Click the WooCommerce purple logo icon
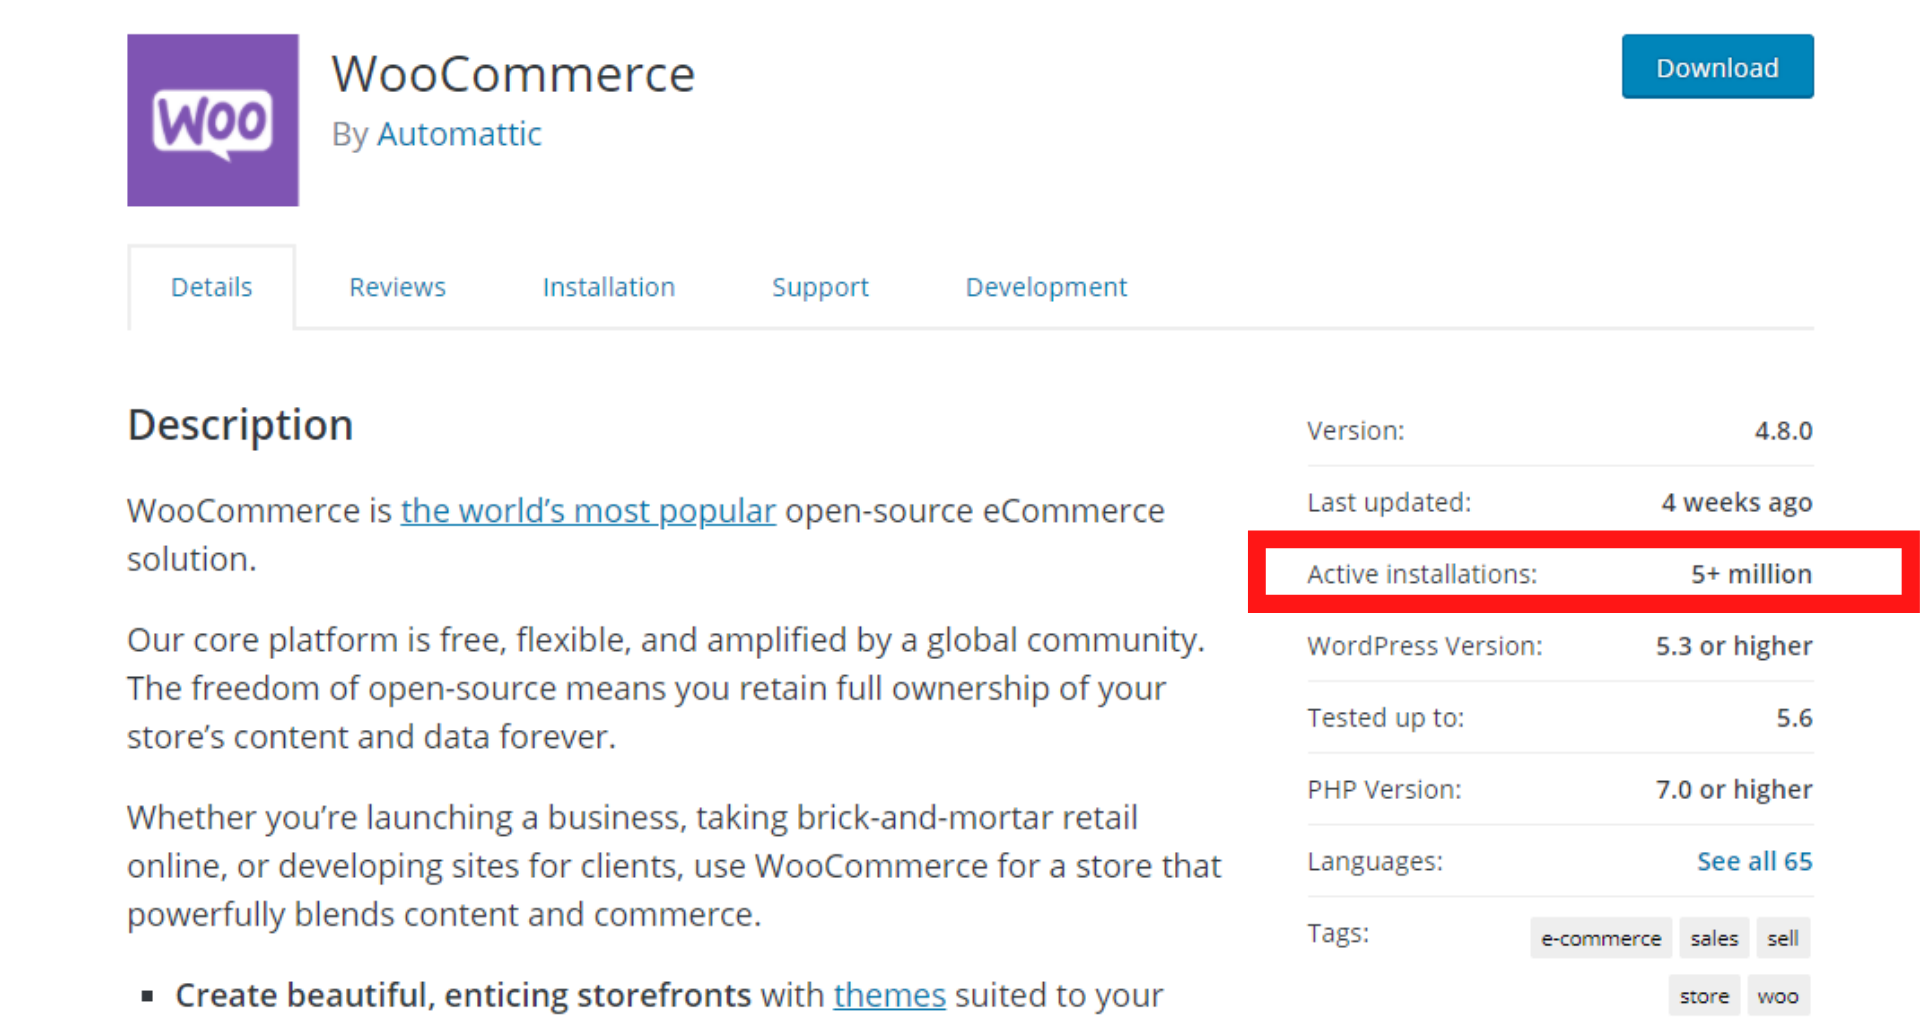 pyautogui.click(x=213, y=120)
